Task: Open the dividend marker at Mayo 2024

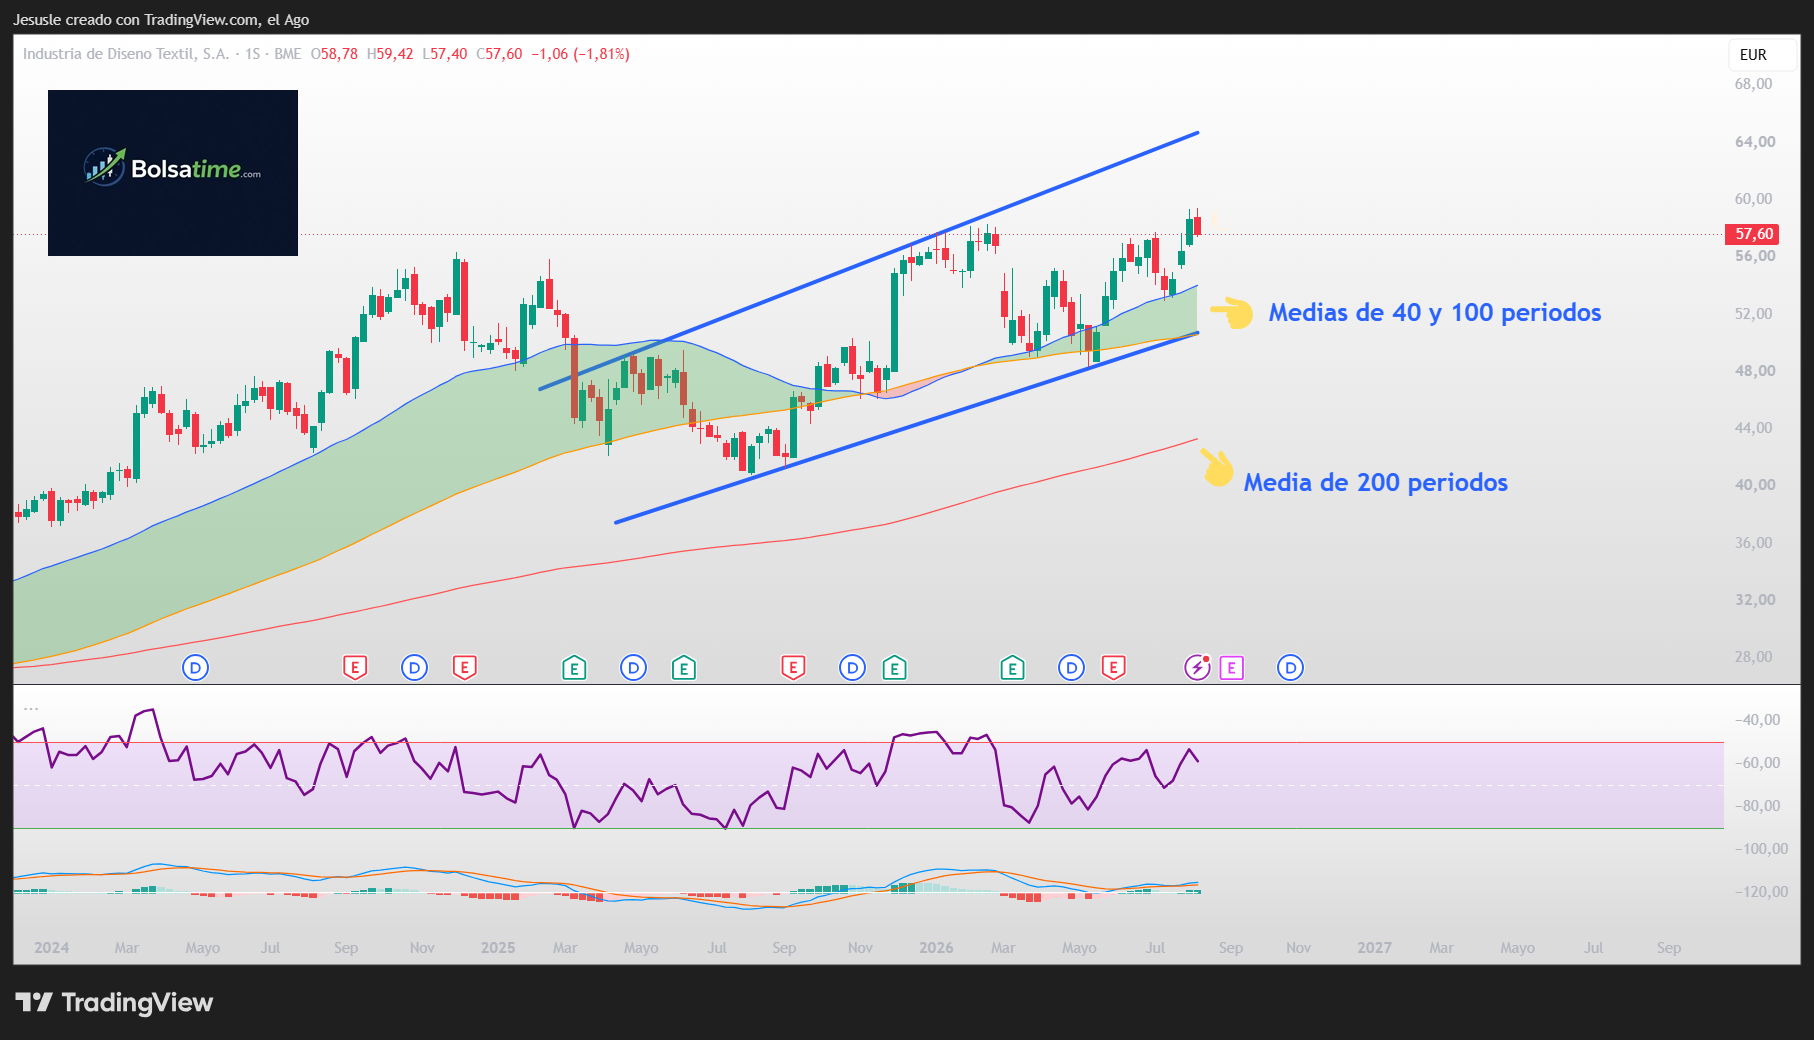Action: pos(195,668)
